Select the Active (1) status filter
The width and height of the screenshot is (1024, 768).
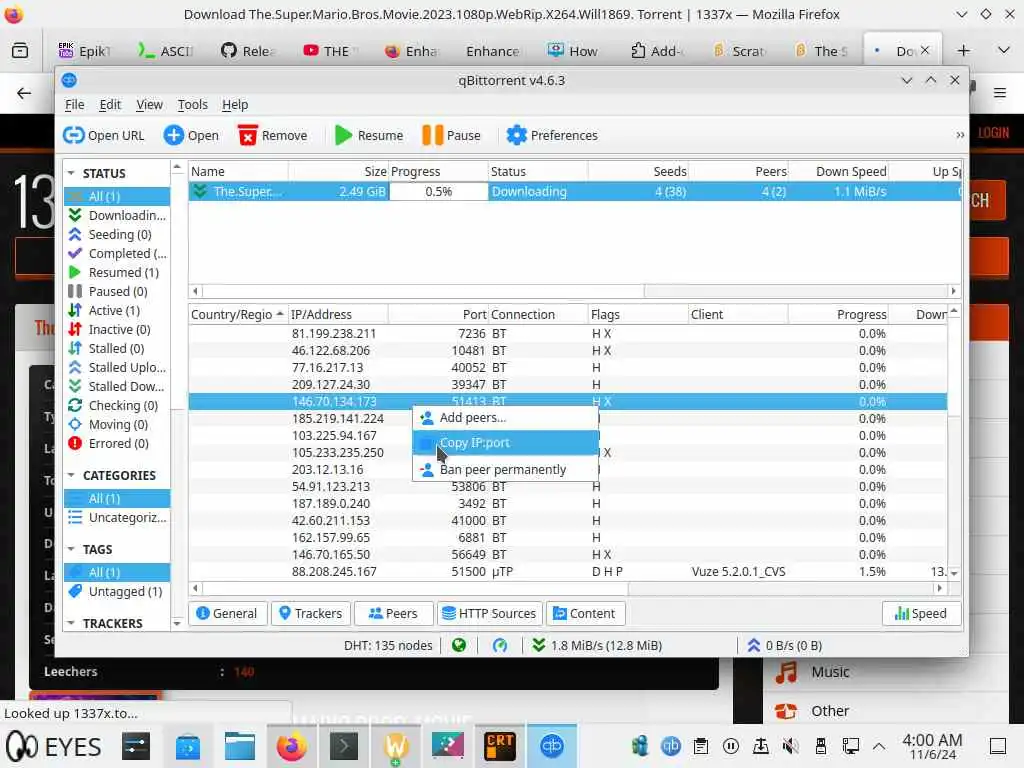(x=117, y=310)
